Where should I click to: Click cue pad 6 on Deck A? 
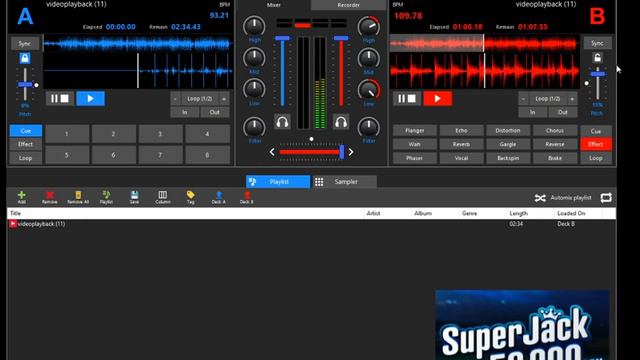pyautogui.click(x=113, y=155)
